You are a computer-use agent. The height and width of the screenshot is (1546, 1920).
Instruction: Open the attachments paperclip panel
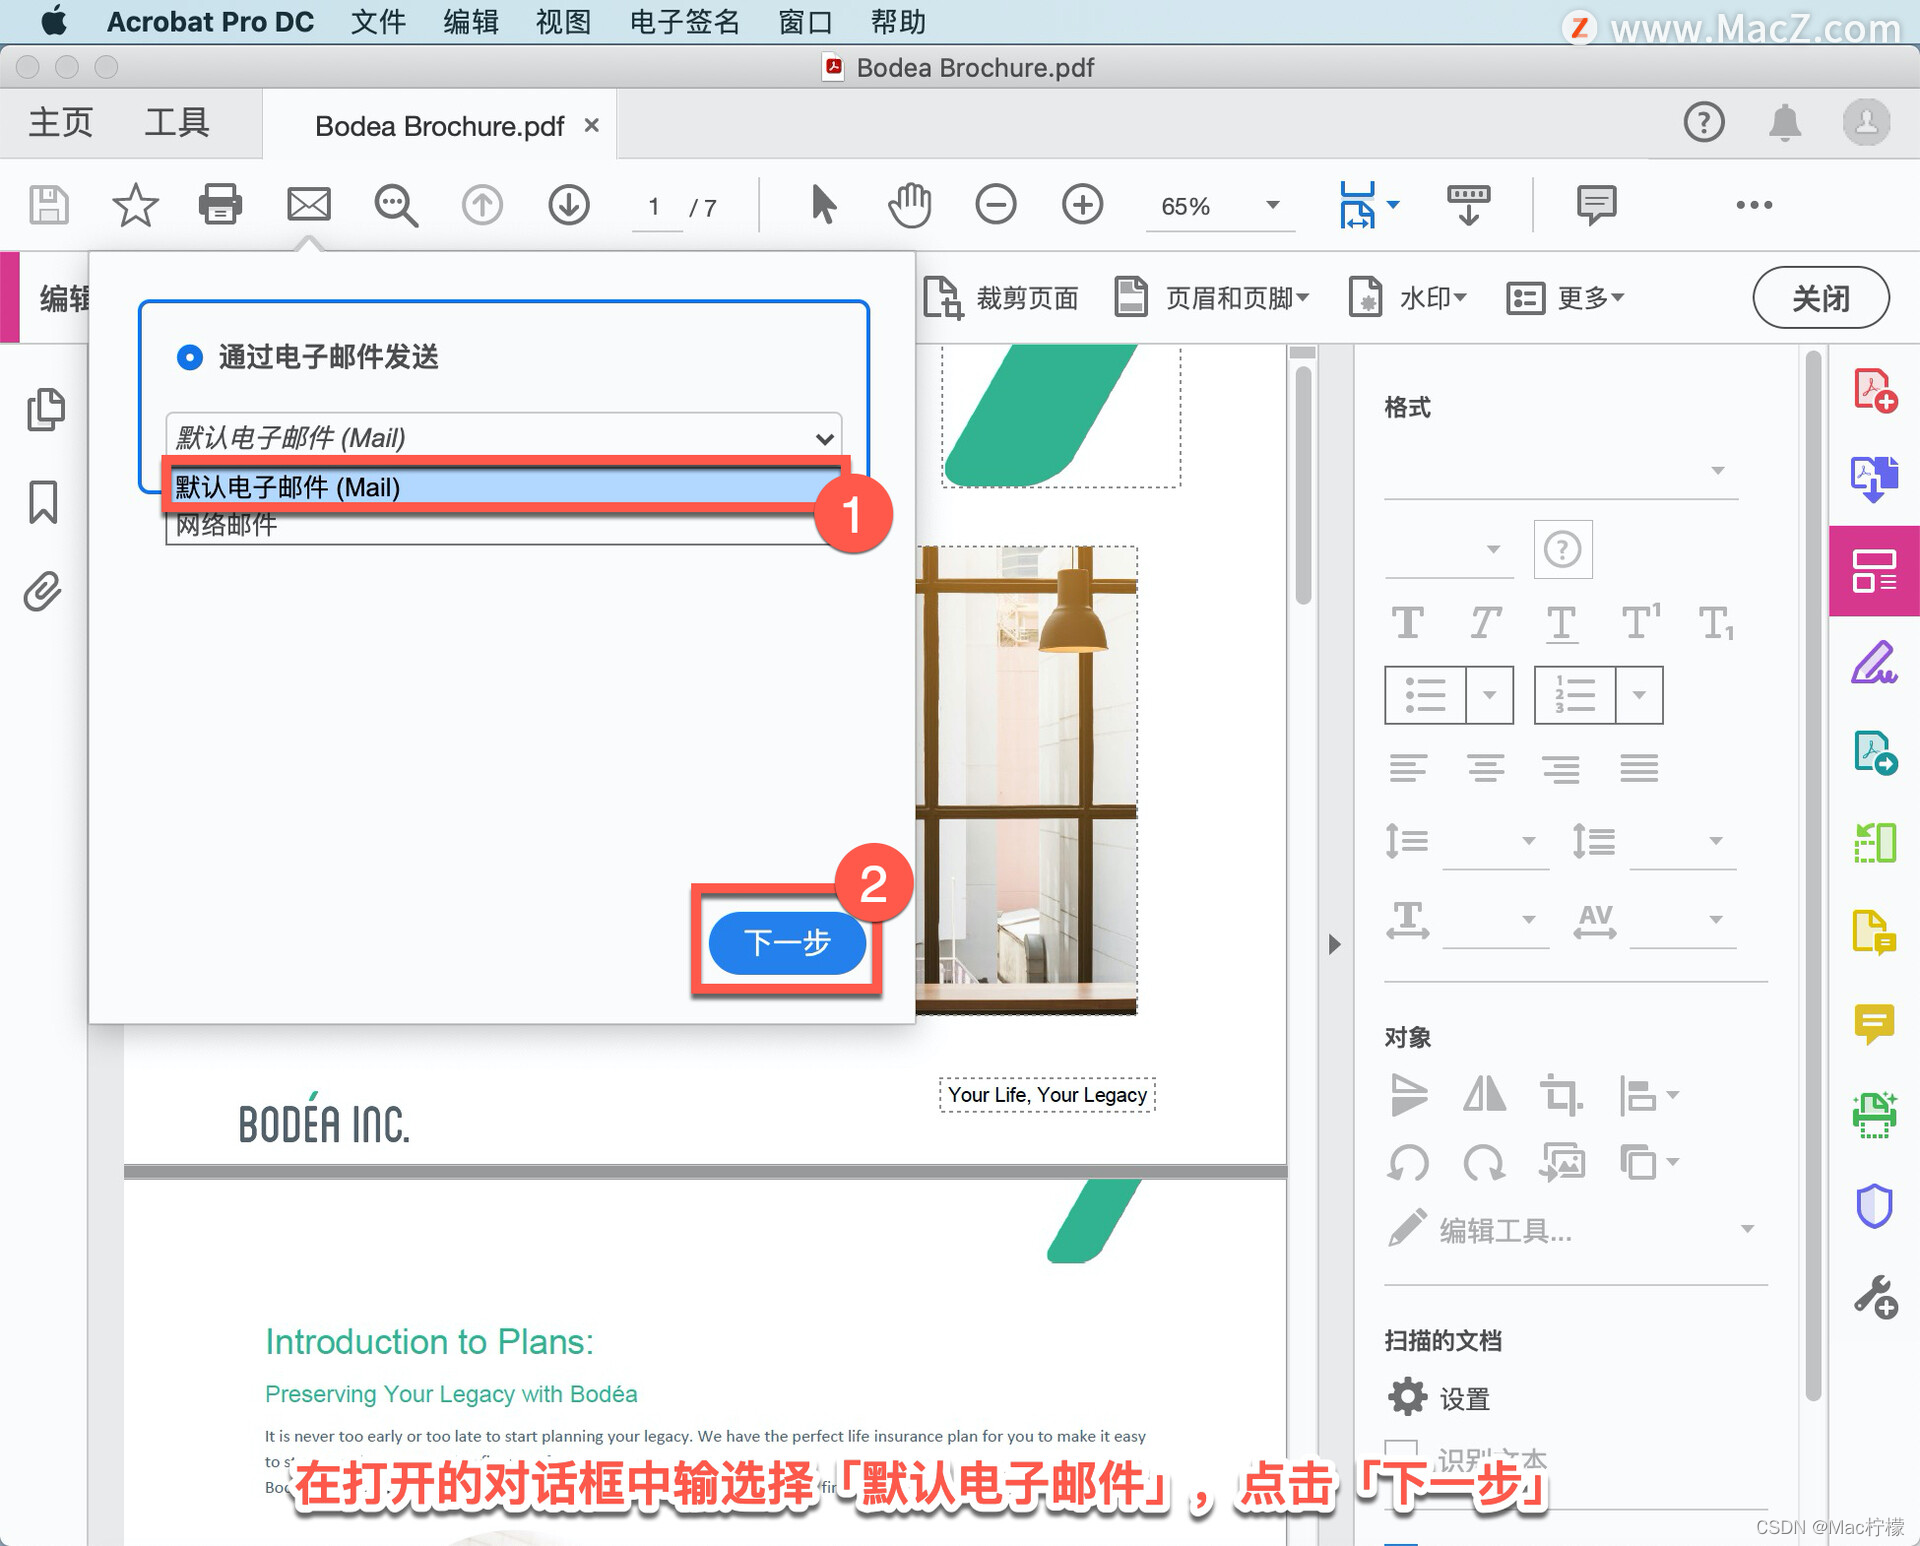point(43,591)
